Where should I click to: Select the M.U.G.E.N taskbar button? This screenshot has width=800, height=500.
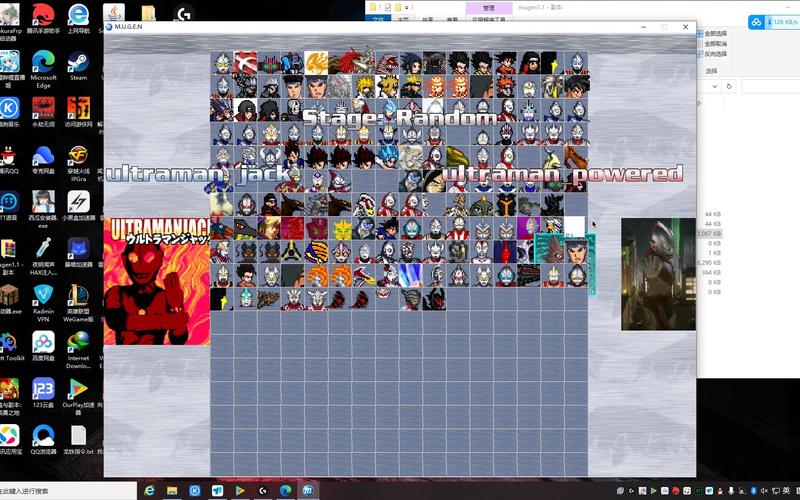pyautogui.click(x=308, y=491)
